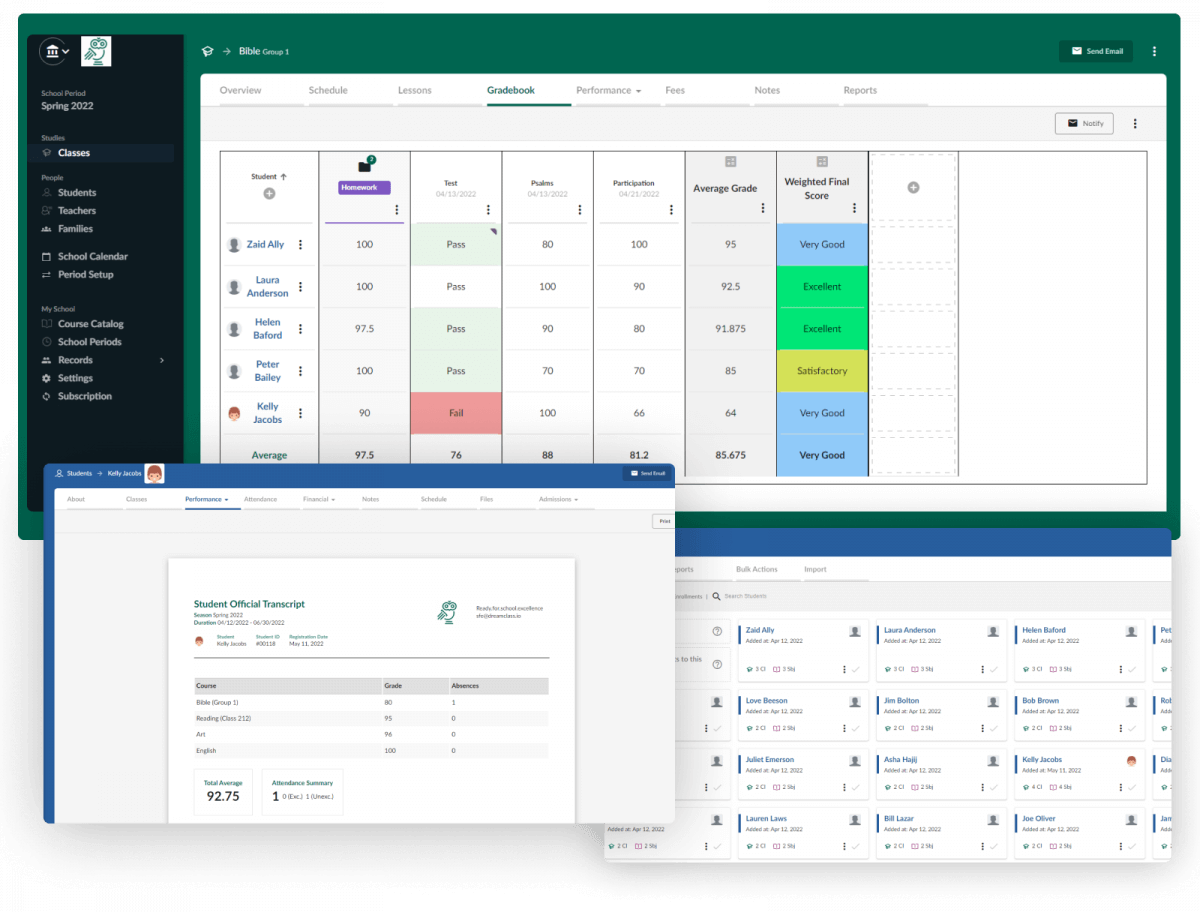Open the Attendance tab on Kelly Jacobs profile

[260, 499]
